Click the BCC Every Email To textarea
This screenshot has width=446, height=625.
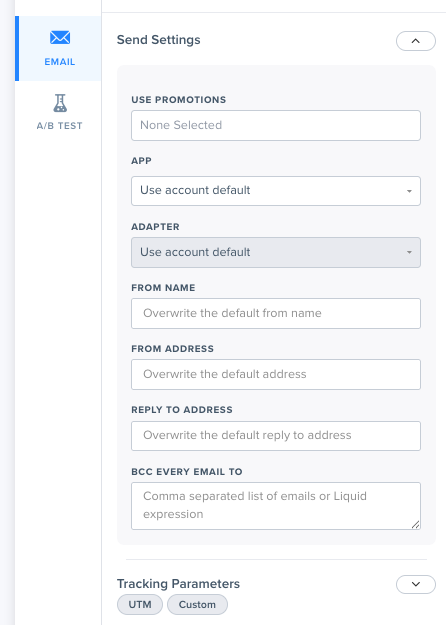[276, 506]
